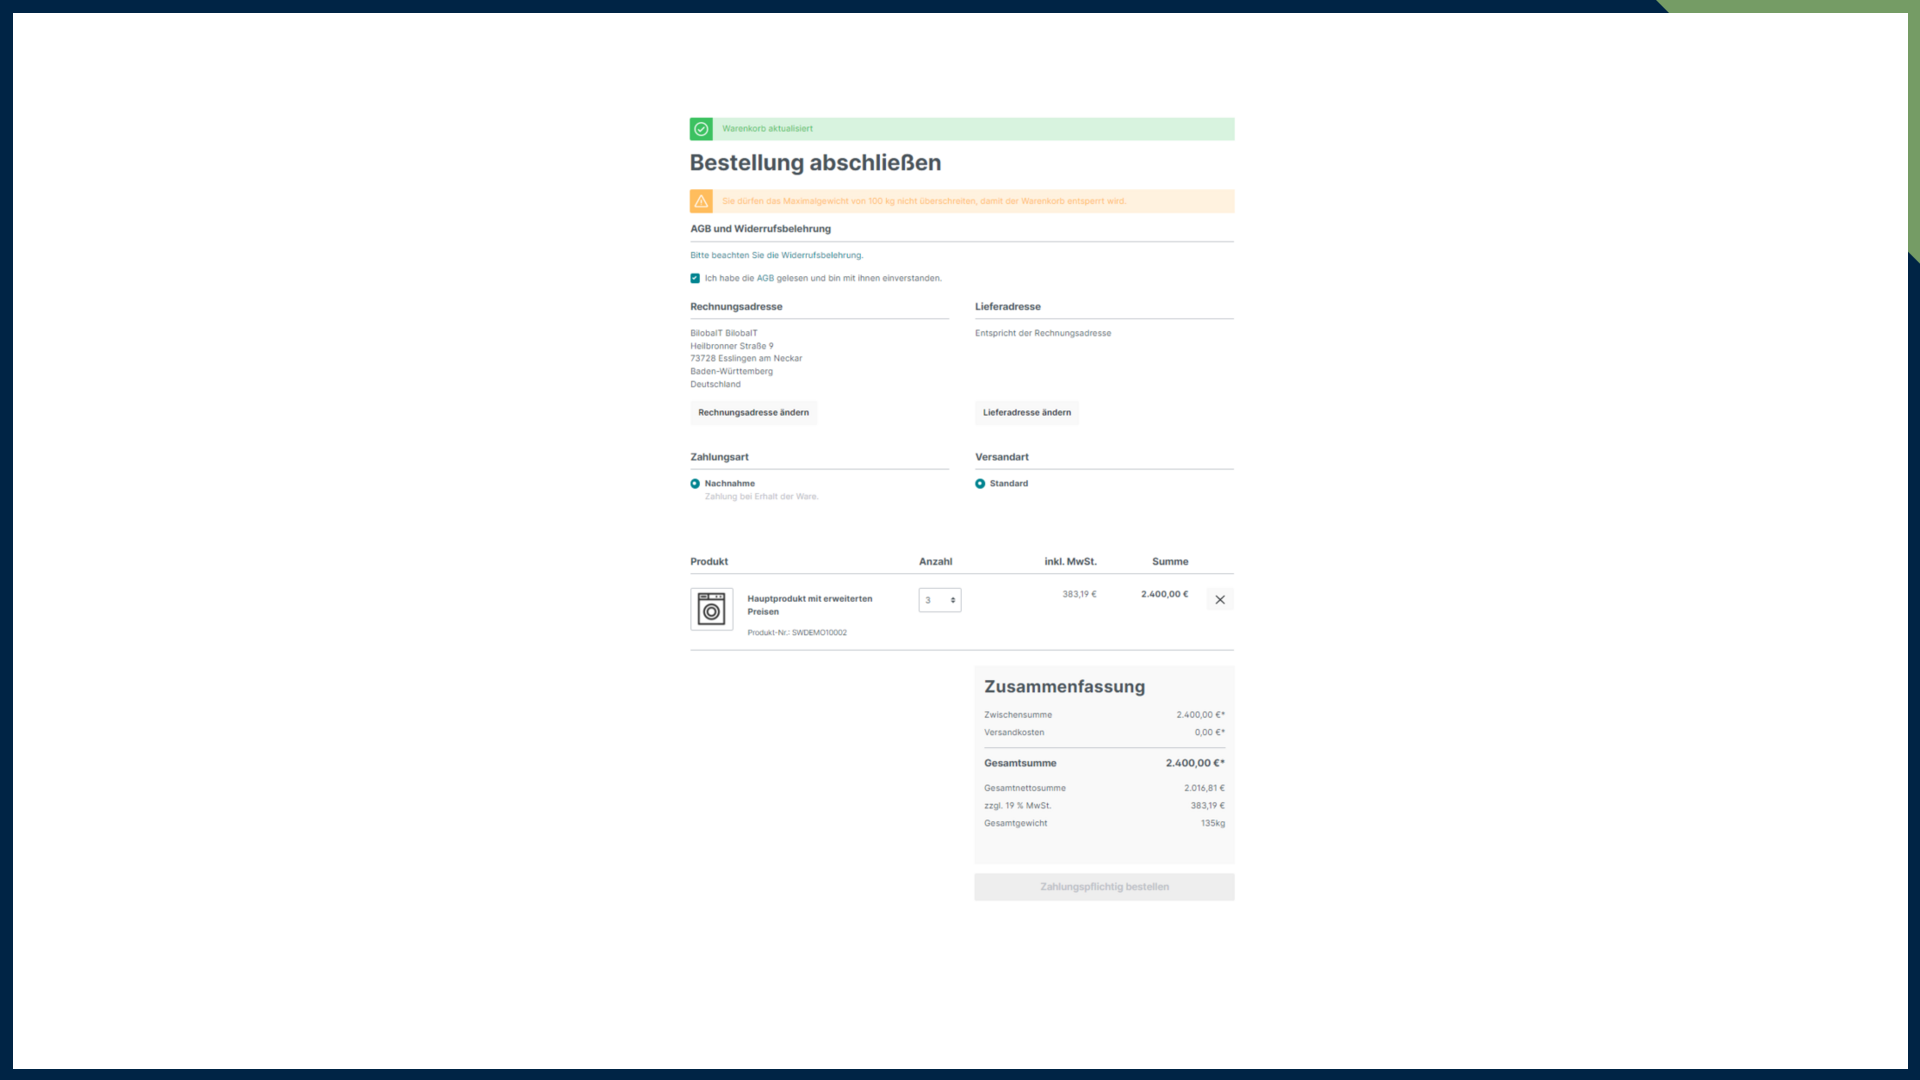Remove product with the X icon

pos(1219,600)
